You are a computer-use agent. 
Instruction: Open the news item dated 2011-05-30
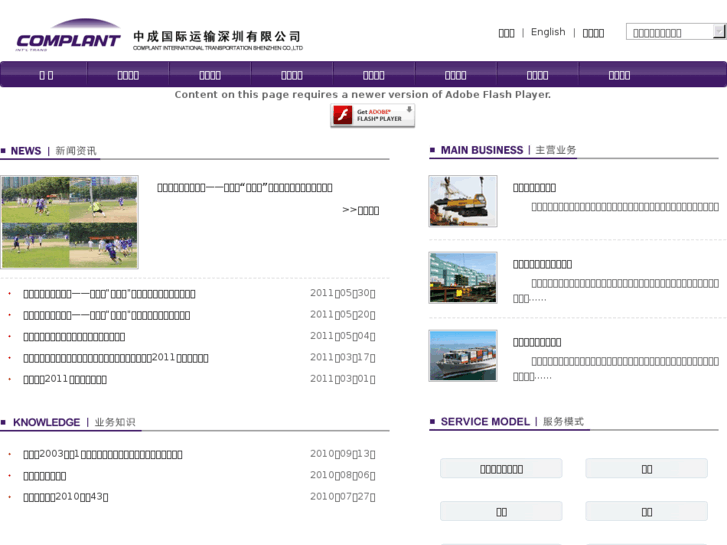pos(109,294)
